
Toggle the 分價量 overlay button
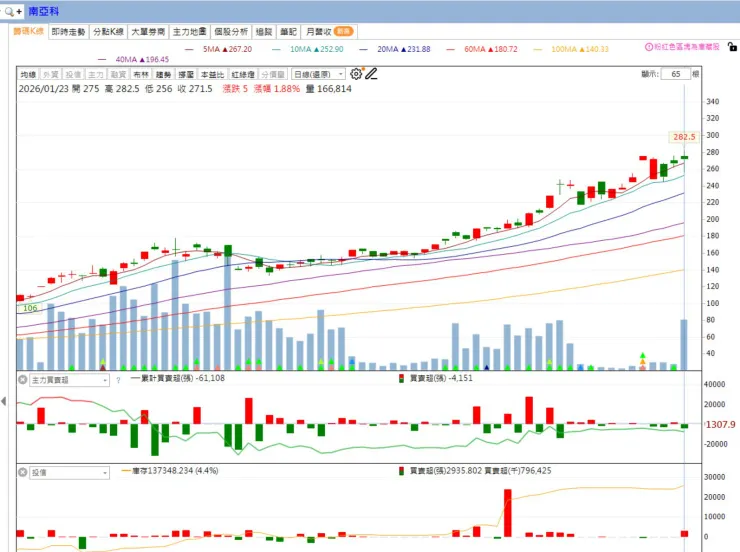pyautogui.click(x=273, y=74)
